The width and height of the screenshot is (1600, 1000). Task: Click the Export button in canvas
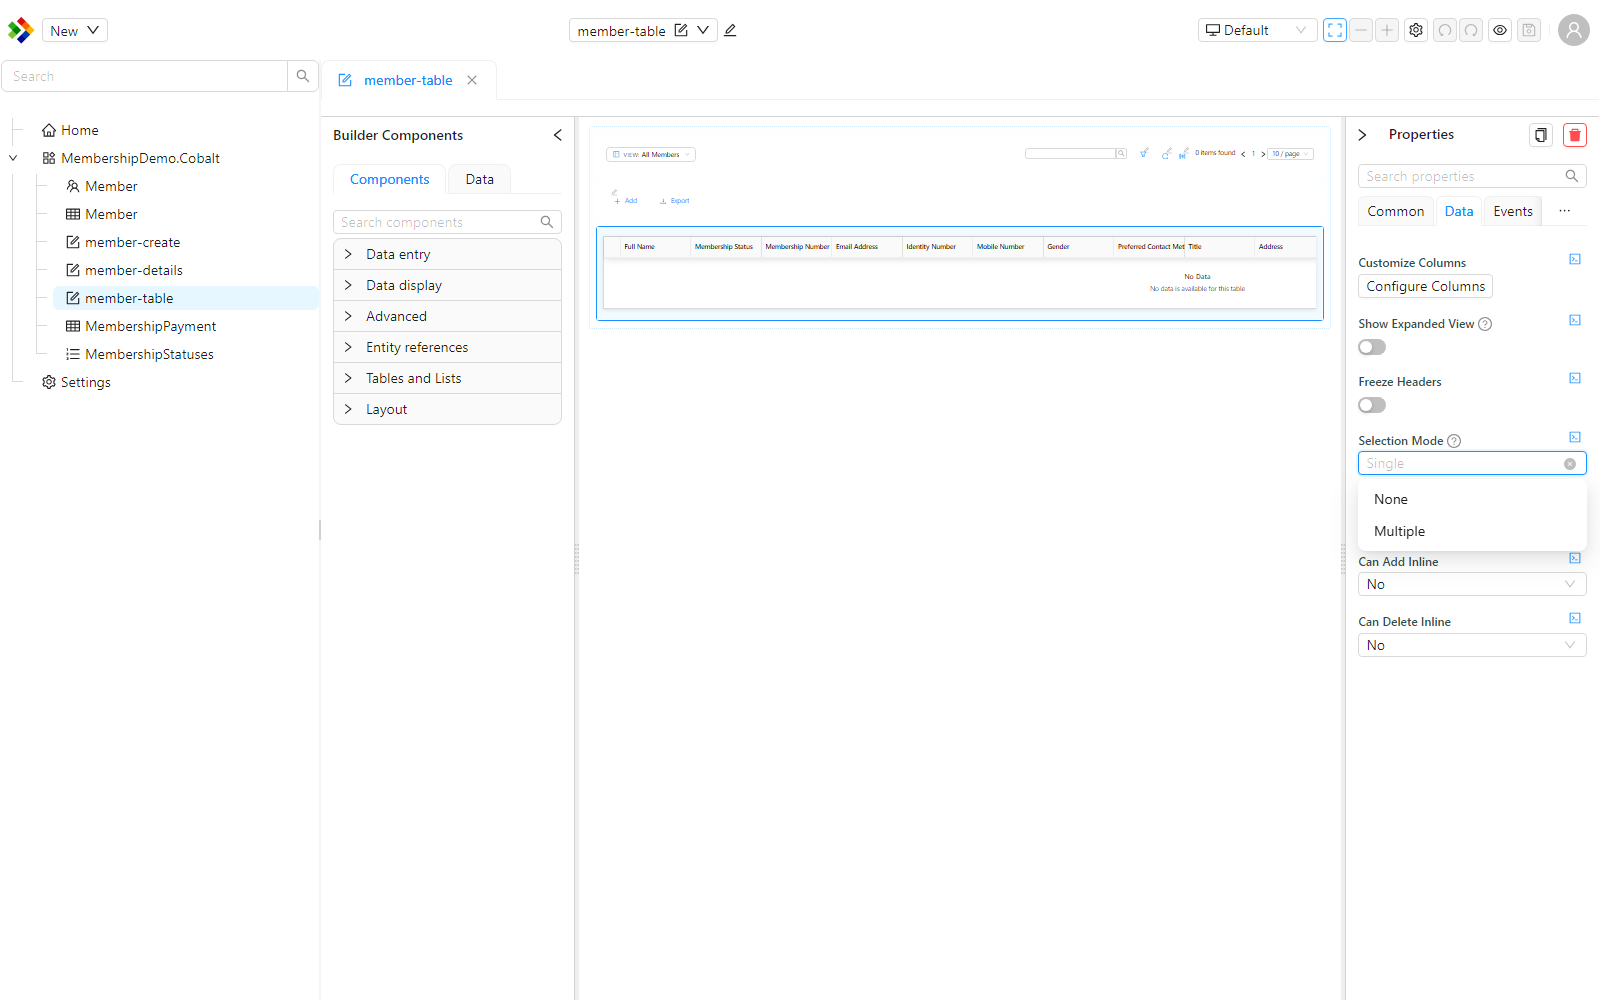pos(675,201)
